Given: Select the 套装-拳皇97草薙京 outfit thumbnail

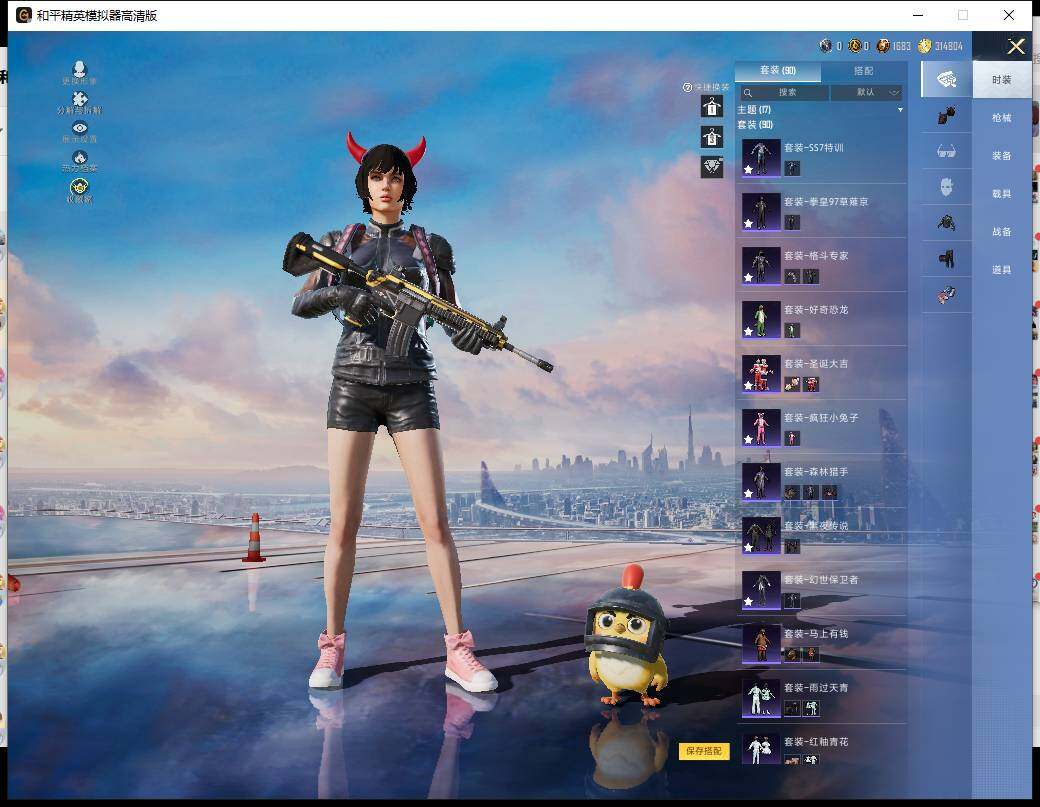Looking at the screenshot, I should pos(761,211).
